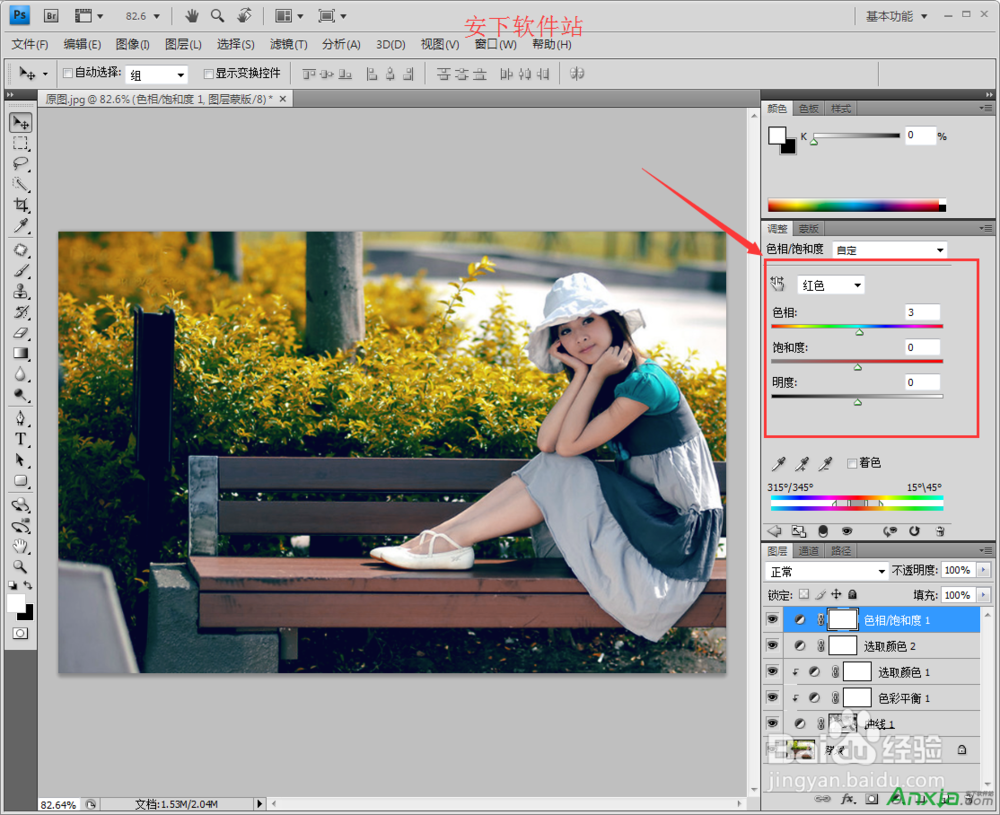Switch to the 色板 tab
1000x815 pixels.
coord(809,108)
